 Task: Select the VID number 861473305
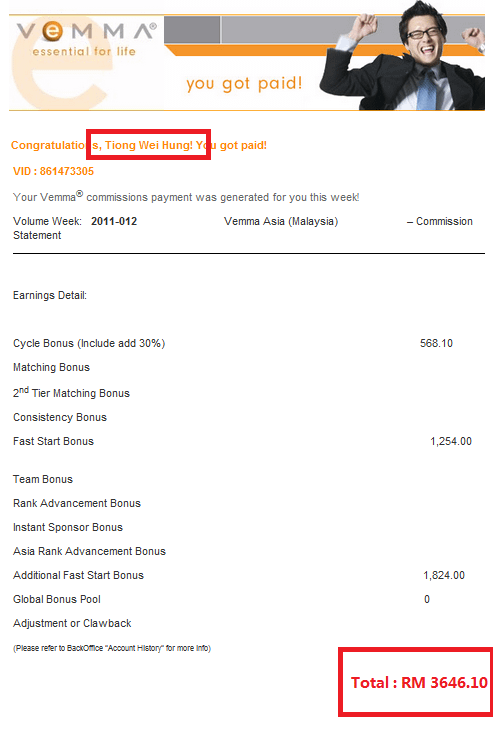point(67,171)
